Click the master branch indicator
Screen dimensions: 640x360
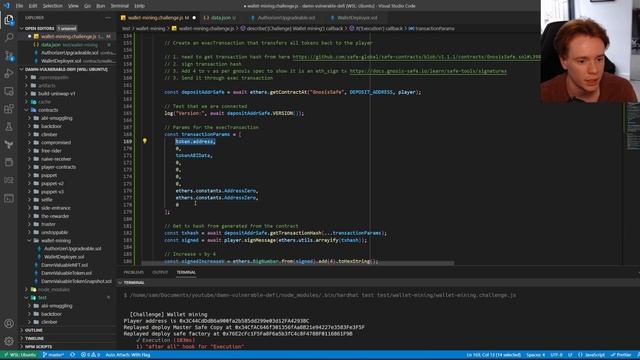point(53,355)
